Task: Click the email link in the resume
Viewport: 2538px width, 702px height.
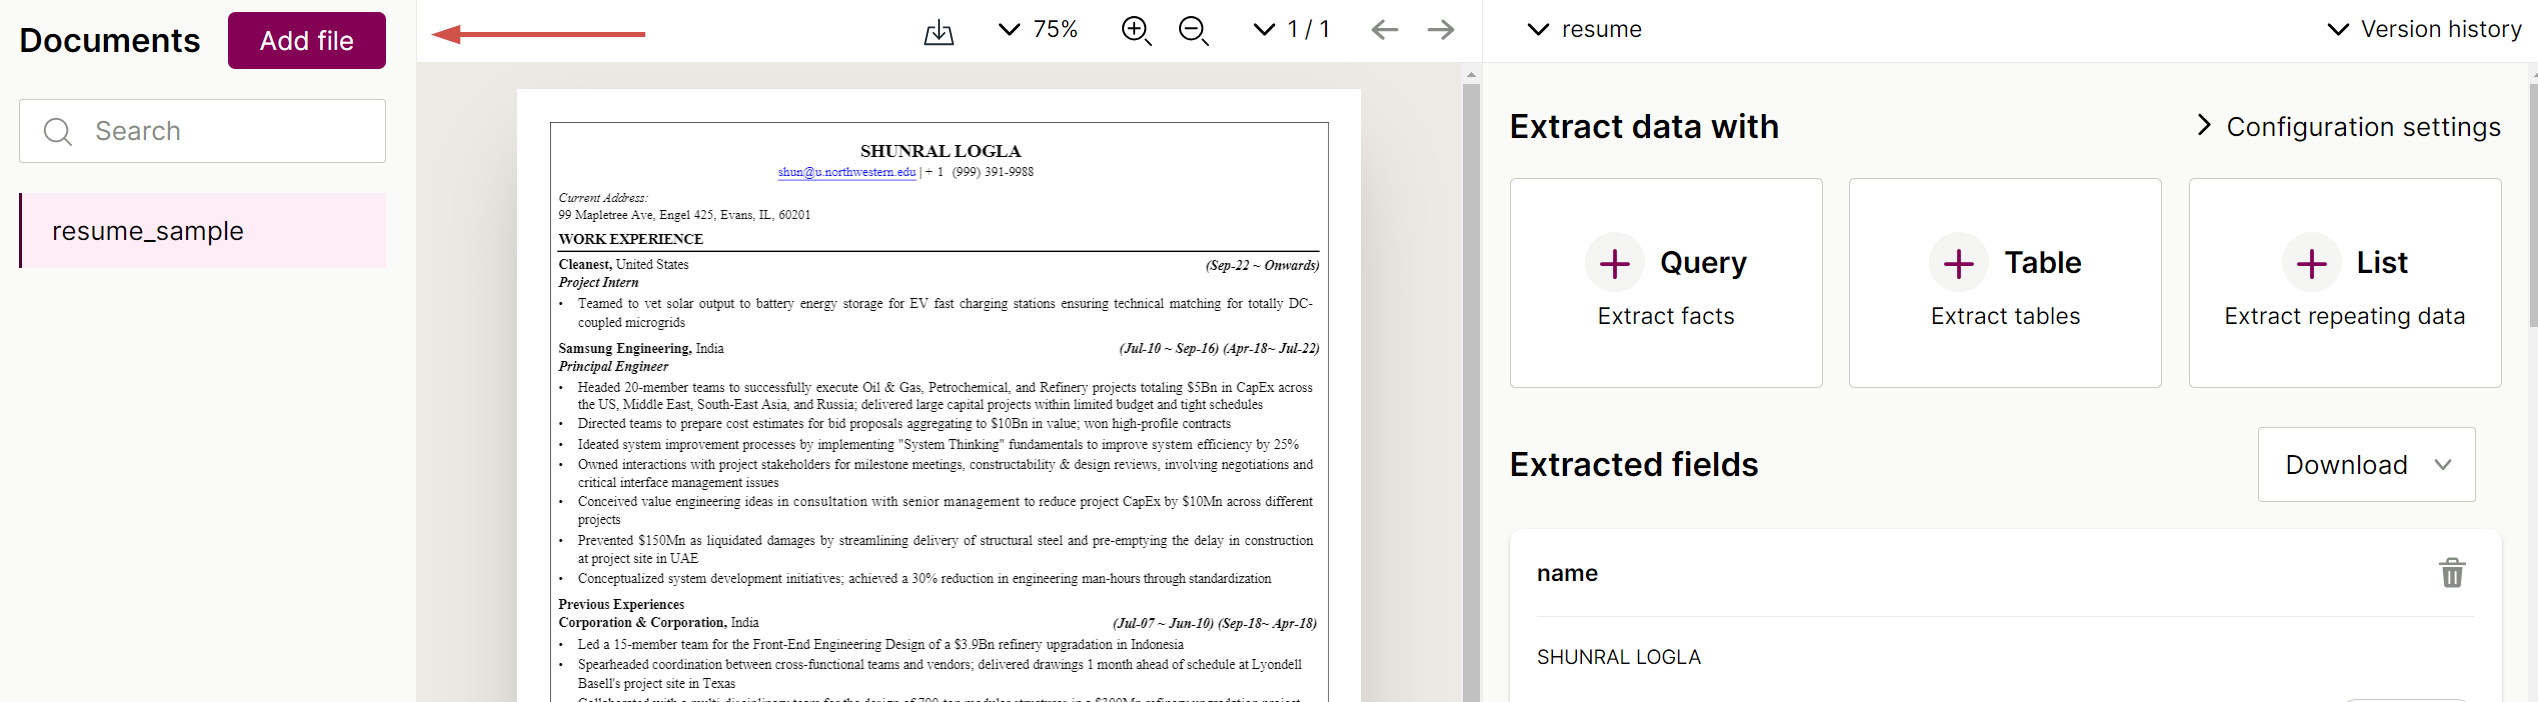Action: [x=847, y=172]
